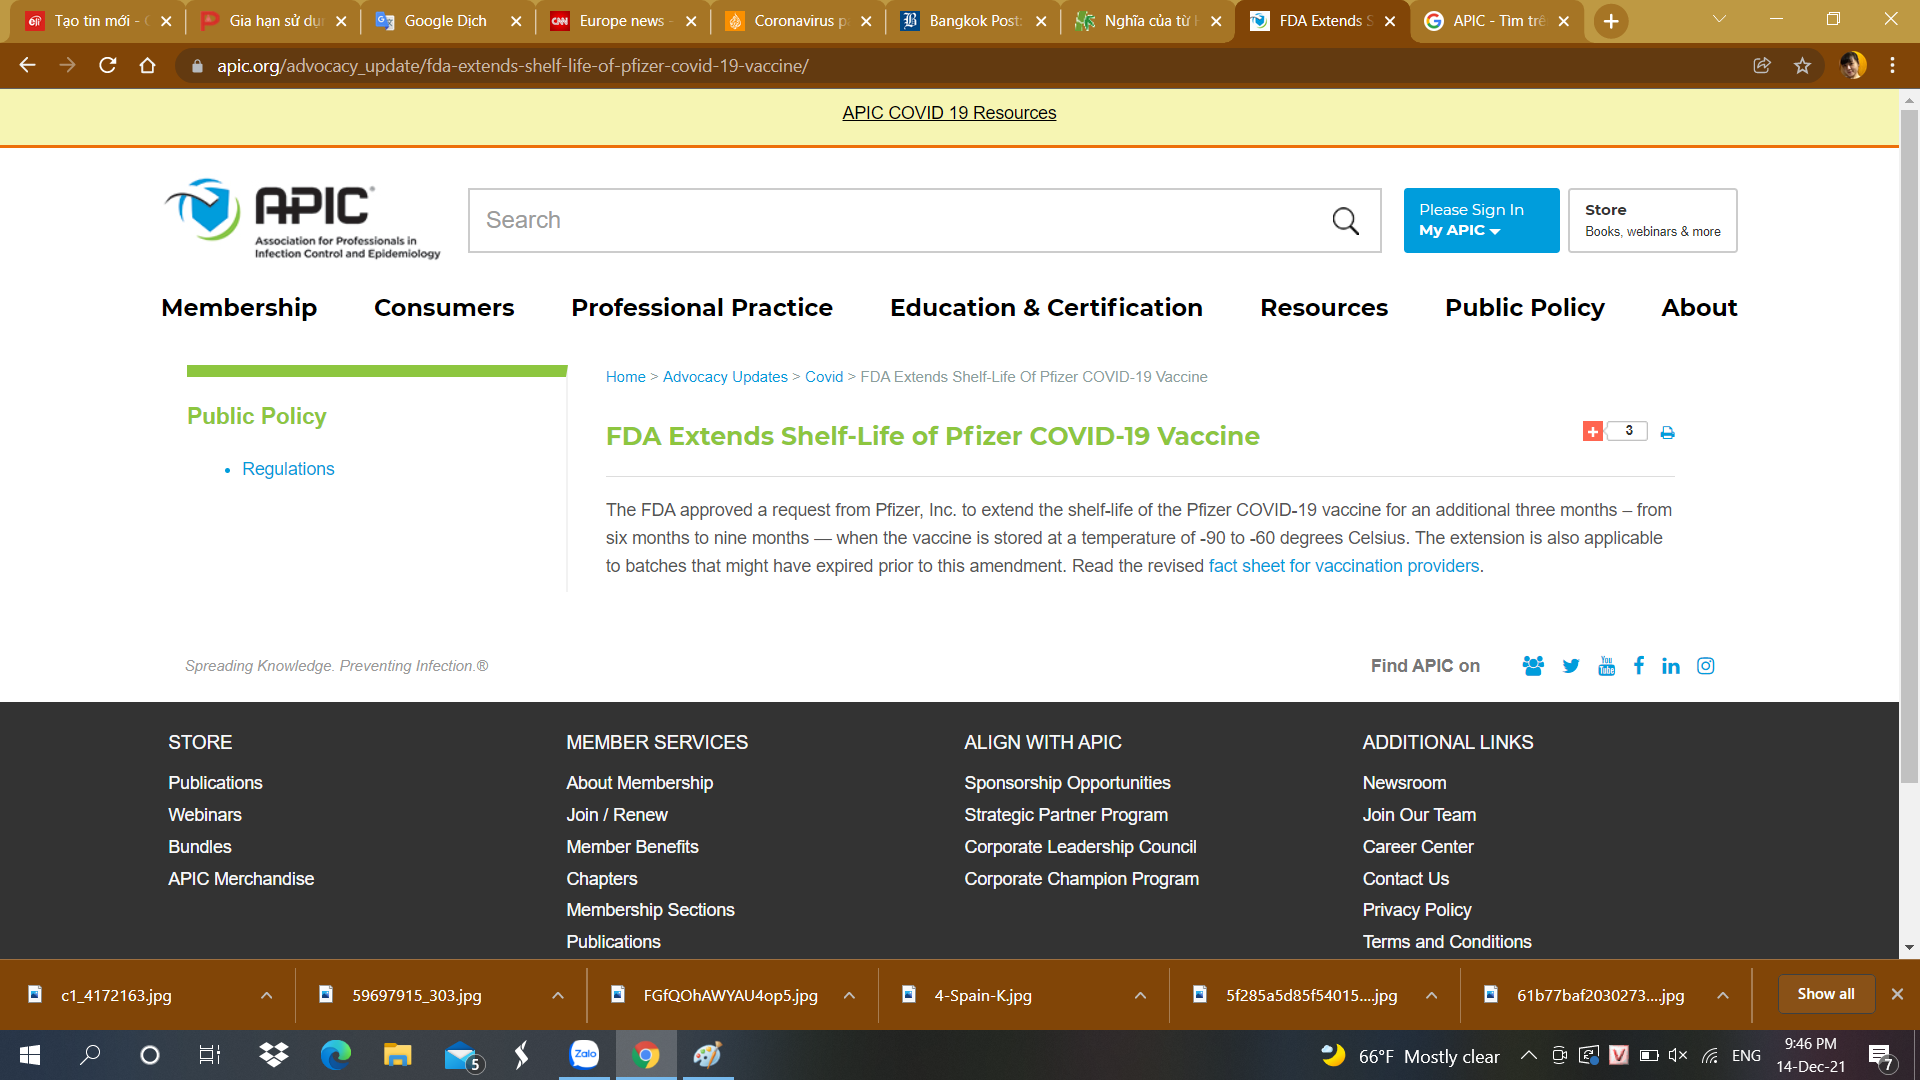Click the browser home icon
The width and height of the screenshot is (1920, 1080).
(x=148, y=65)
